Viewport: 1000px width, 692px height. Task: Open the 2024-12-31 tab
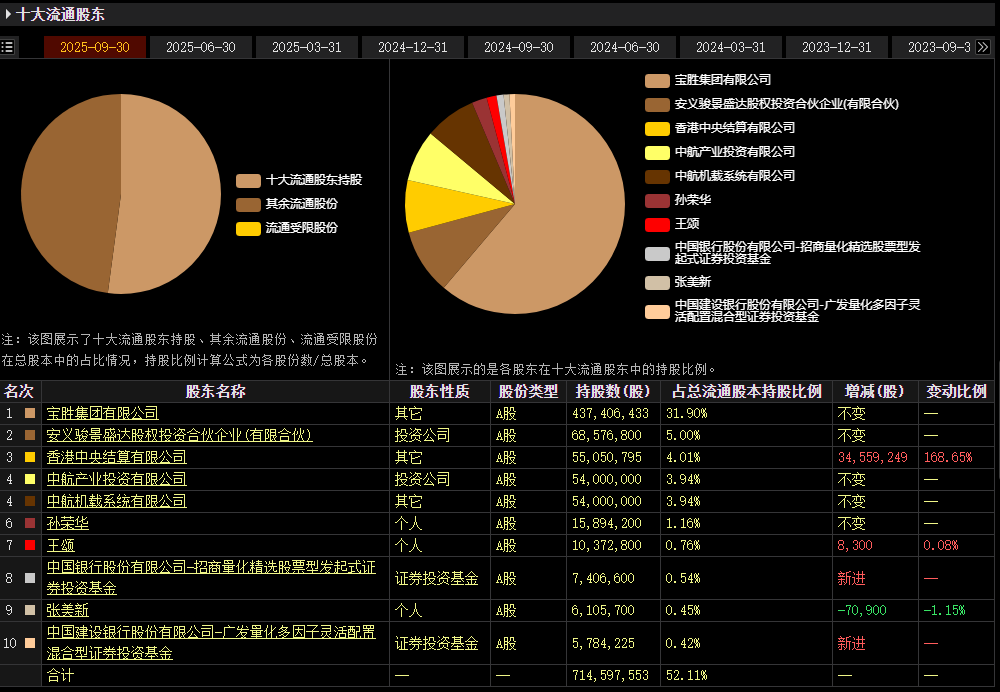[x=413, y=47]
